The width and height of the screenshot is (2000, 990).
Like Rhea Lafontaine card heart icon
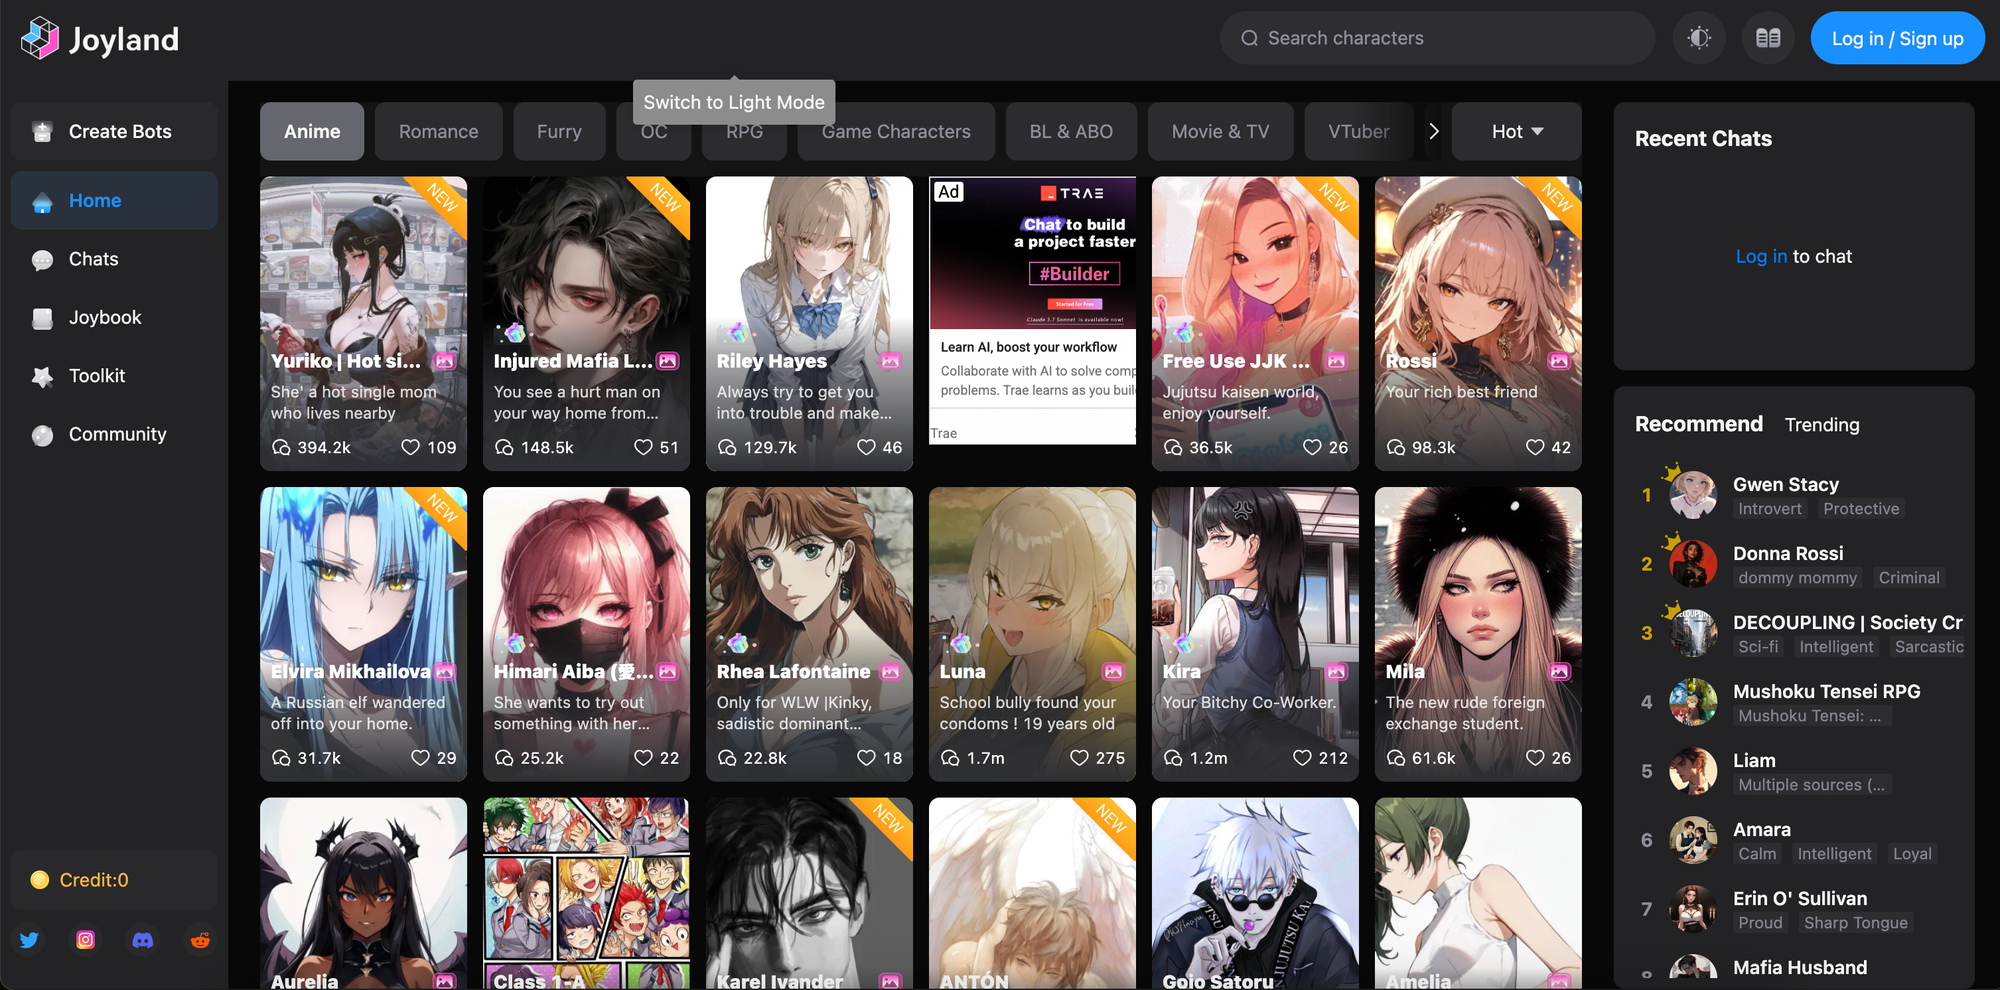click(x=866, y=758)
